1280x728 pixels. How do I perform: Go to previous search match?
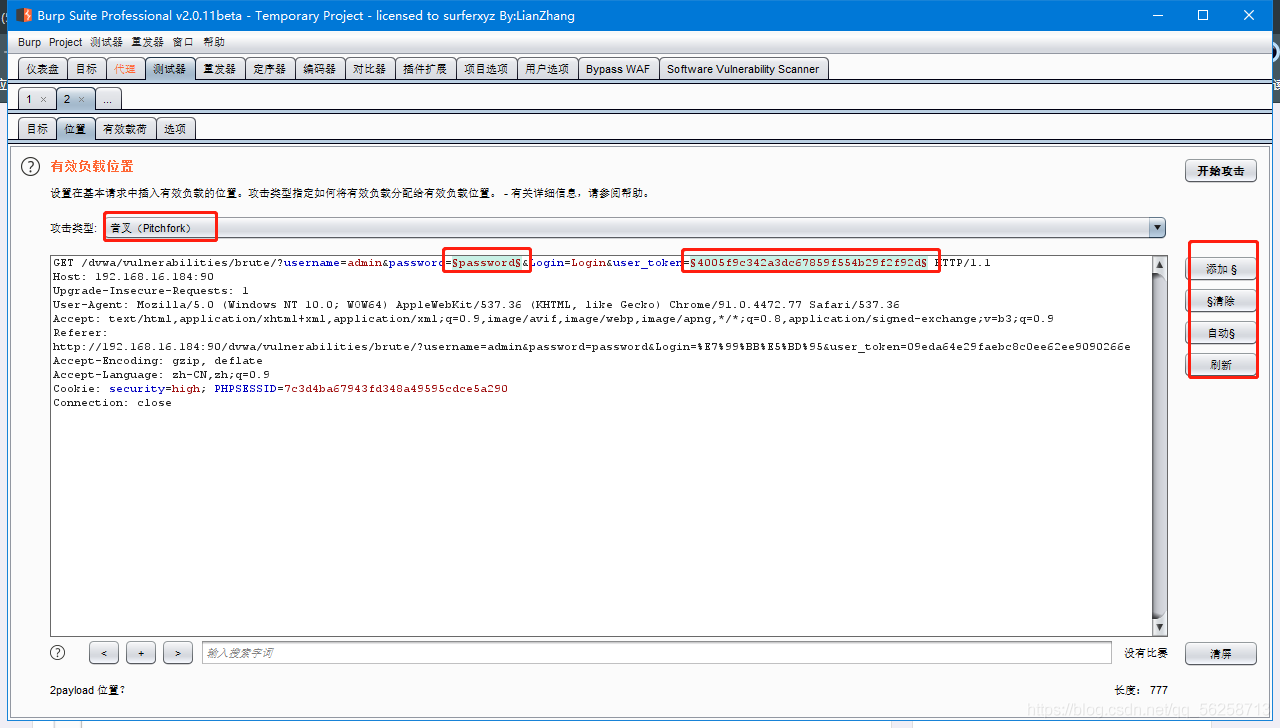click(104, 653)
